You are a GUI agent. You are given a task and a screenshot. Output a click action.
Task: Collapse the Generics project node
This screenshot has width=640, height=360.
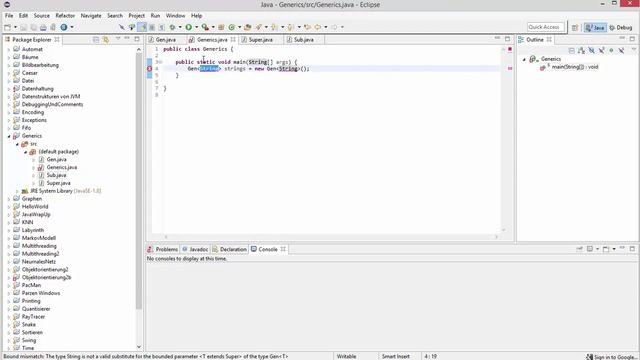coord(9,136)
